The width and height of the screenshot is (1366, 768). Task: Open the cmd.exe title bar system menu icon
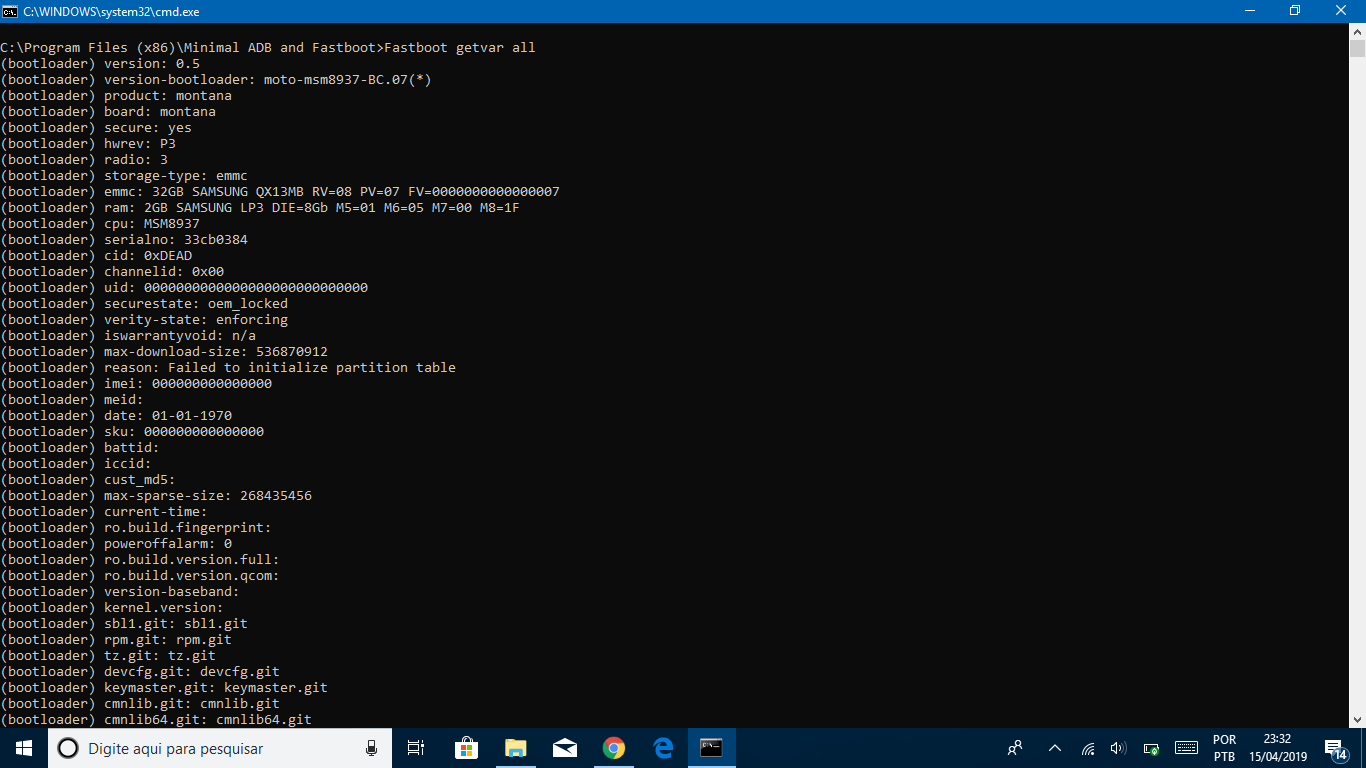[x=10, y=10]
